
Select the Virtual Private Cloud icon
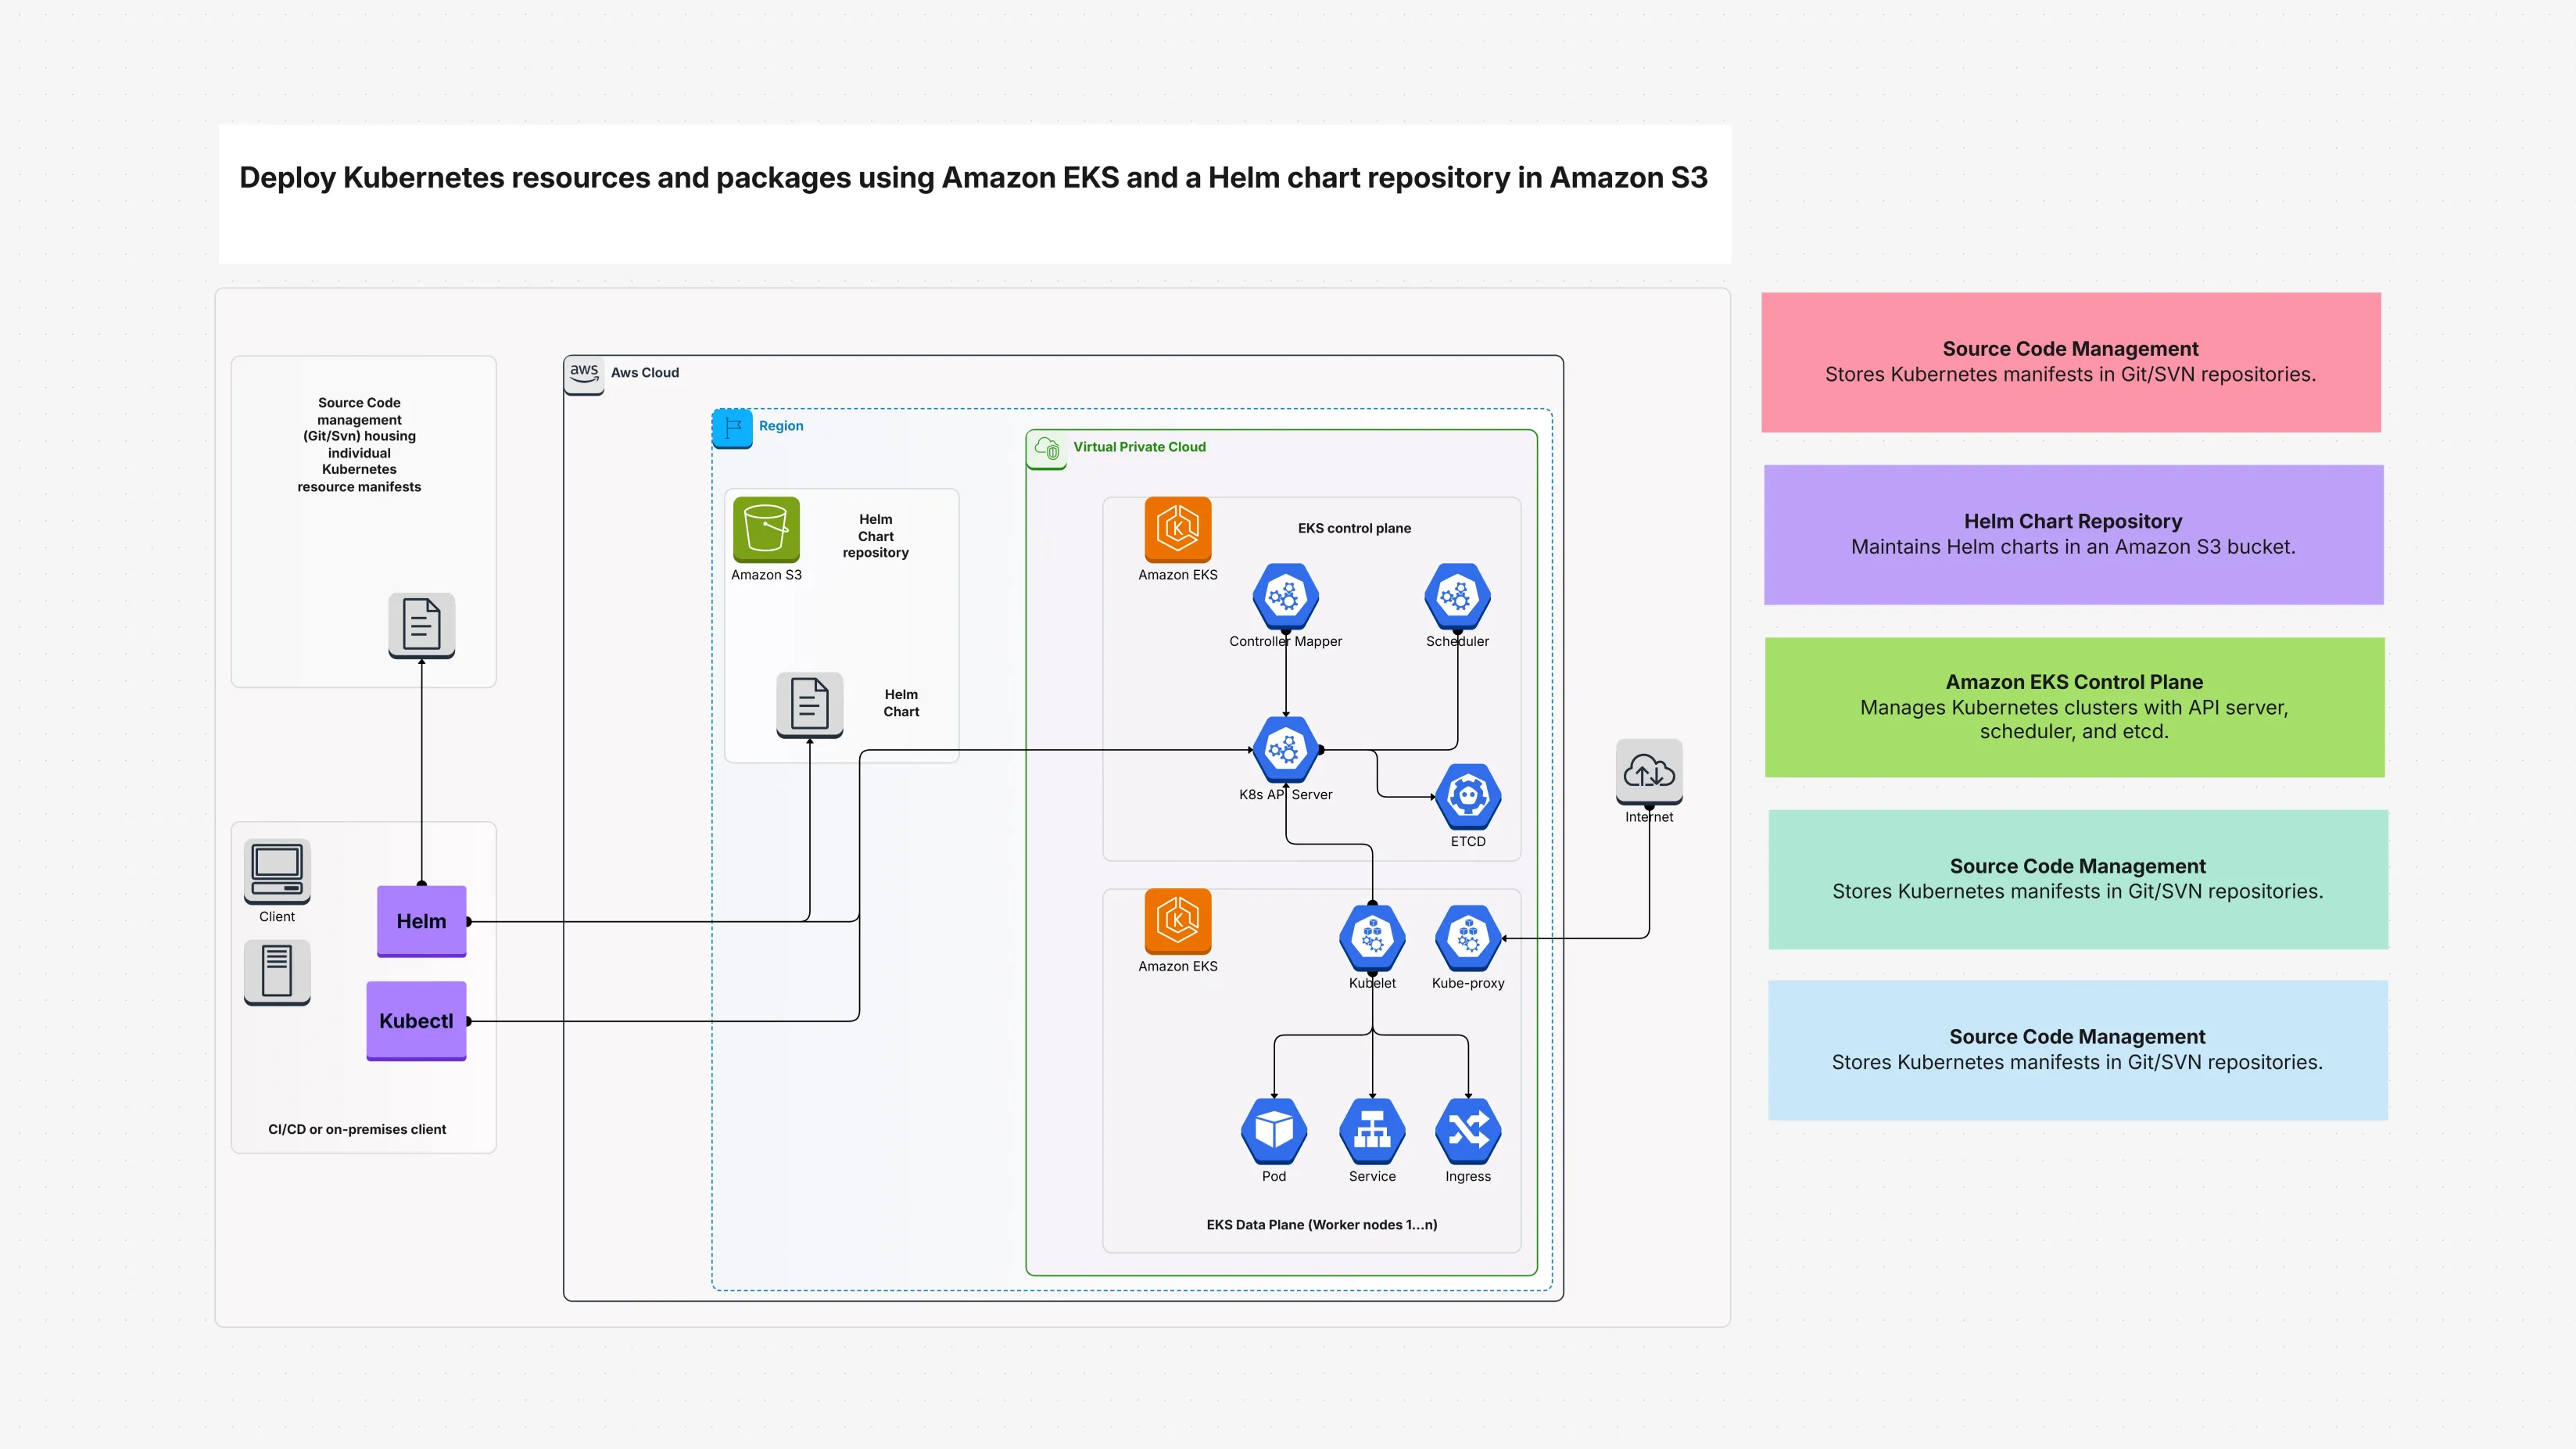(x=1047, y=449)
